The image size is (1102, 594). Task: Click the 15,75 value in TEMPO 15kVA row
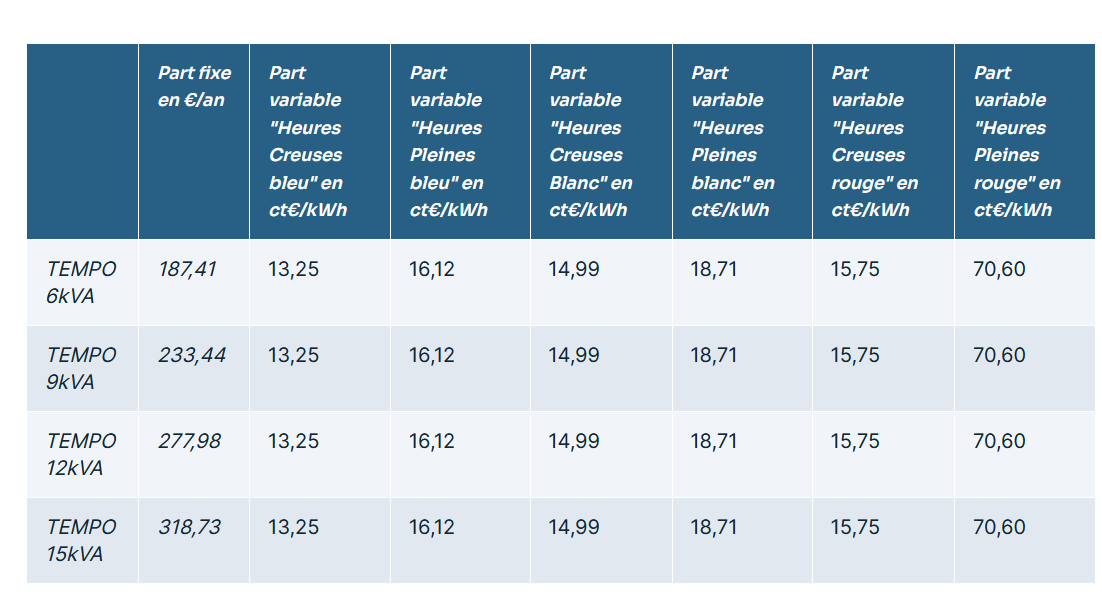point(856,527)
